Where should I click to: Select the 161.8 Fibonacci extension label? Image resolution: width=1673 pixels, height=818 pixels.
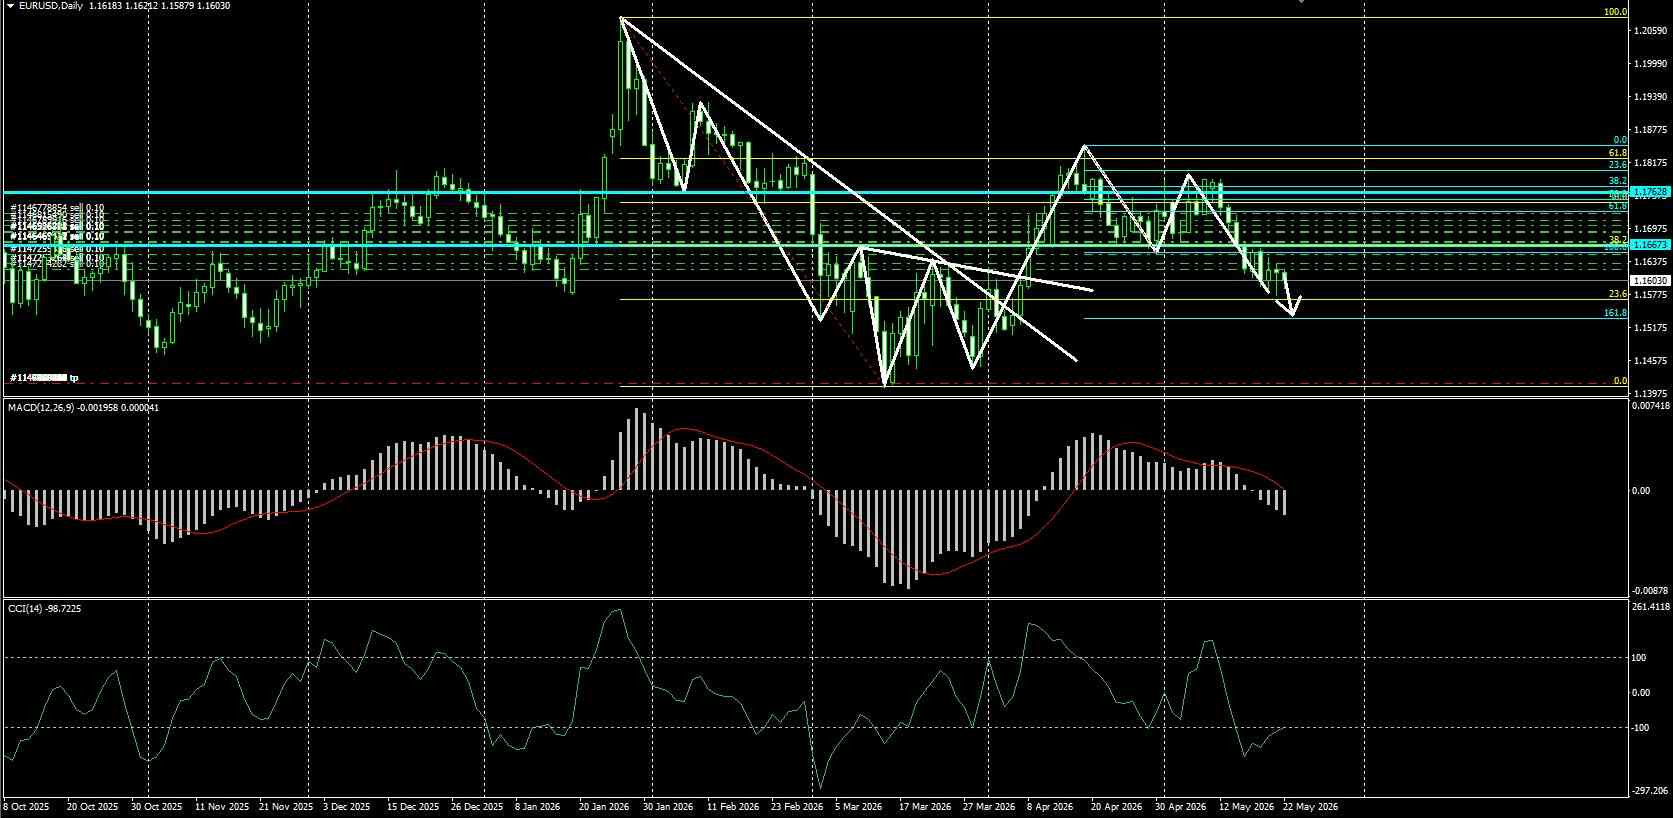(x=1615, y=313)
